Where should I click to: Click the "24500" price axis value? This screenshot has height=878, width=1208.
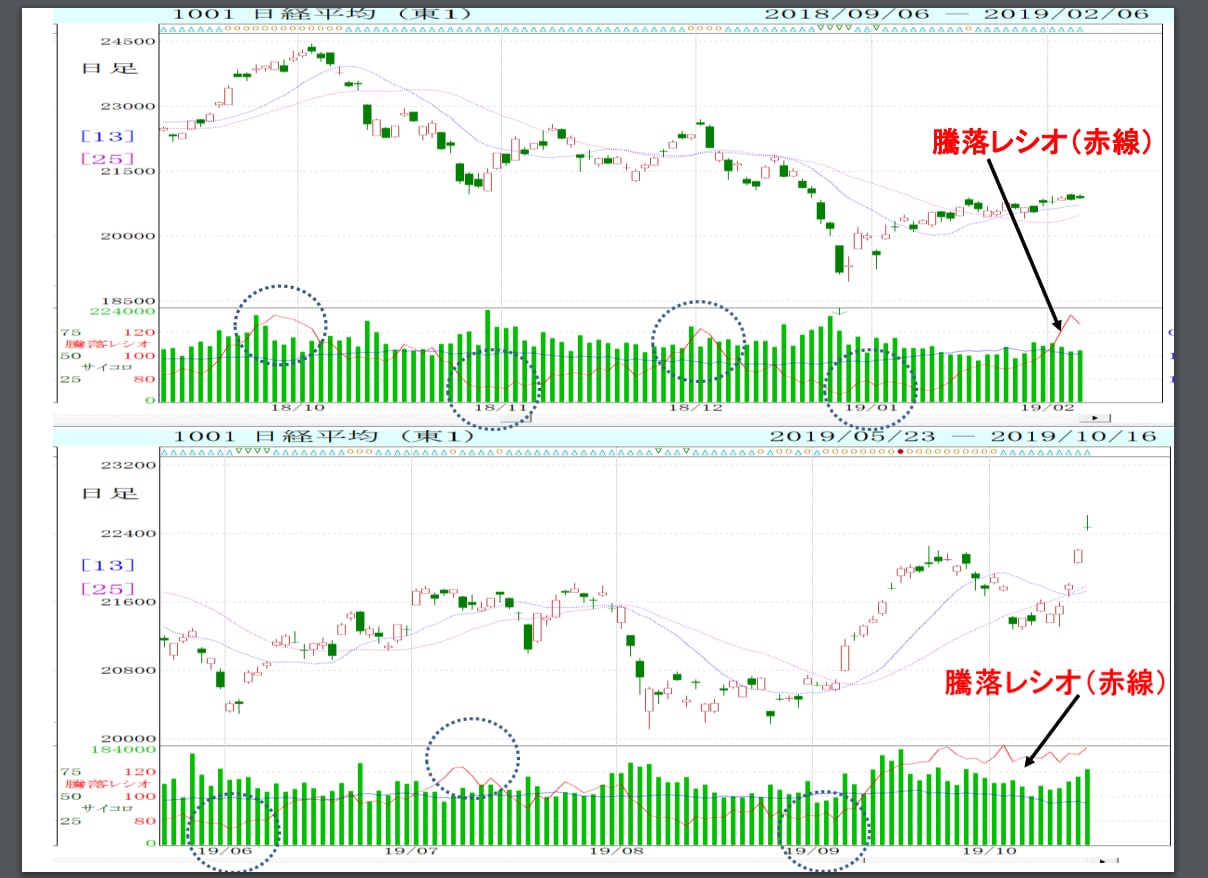click(x=129, y=42)
